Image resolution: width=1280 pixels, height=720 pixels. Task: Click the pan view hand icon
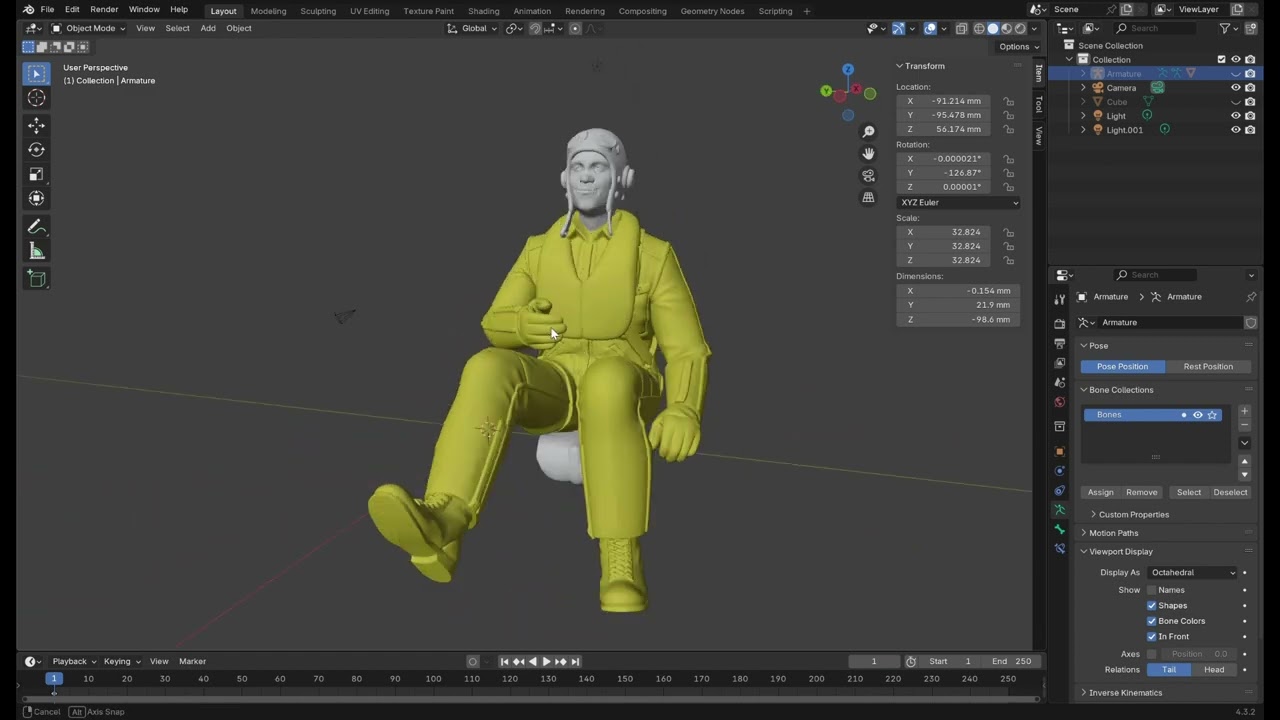coord(868,153)
